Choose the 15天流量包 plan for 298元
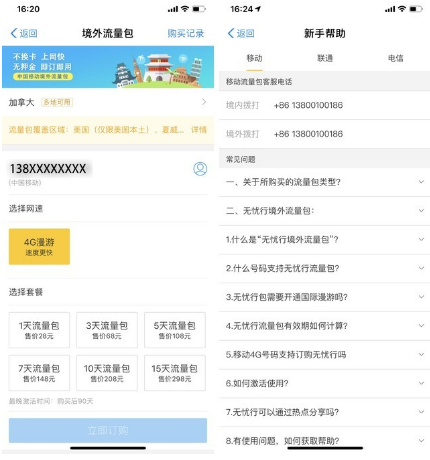 (175, 373)
